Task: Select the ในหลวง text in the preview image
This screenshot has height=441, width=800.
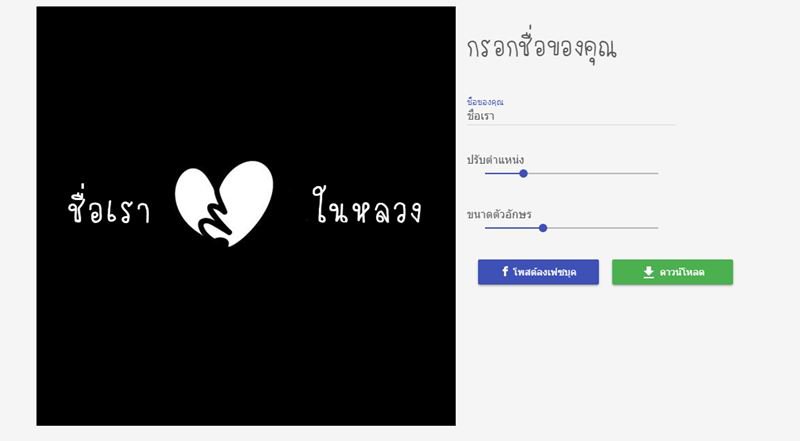Action: tap(366, 205)
